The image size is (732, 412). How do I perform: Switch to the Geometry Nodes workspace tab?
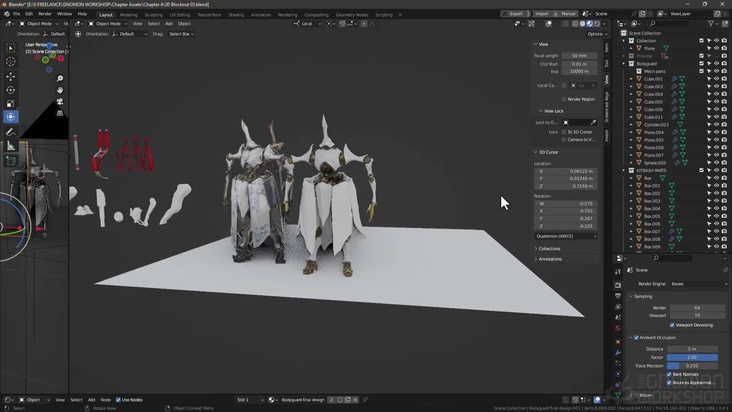click(x=352, y=15)
